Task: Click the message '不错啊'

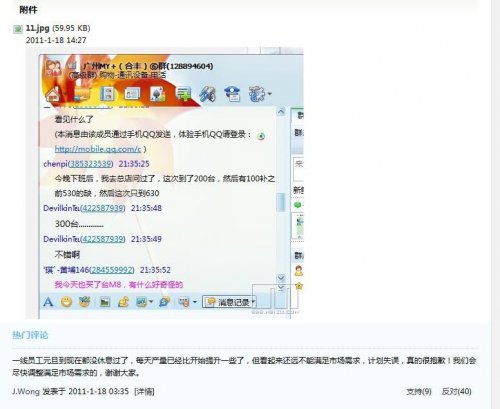Action: point(67,255)
